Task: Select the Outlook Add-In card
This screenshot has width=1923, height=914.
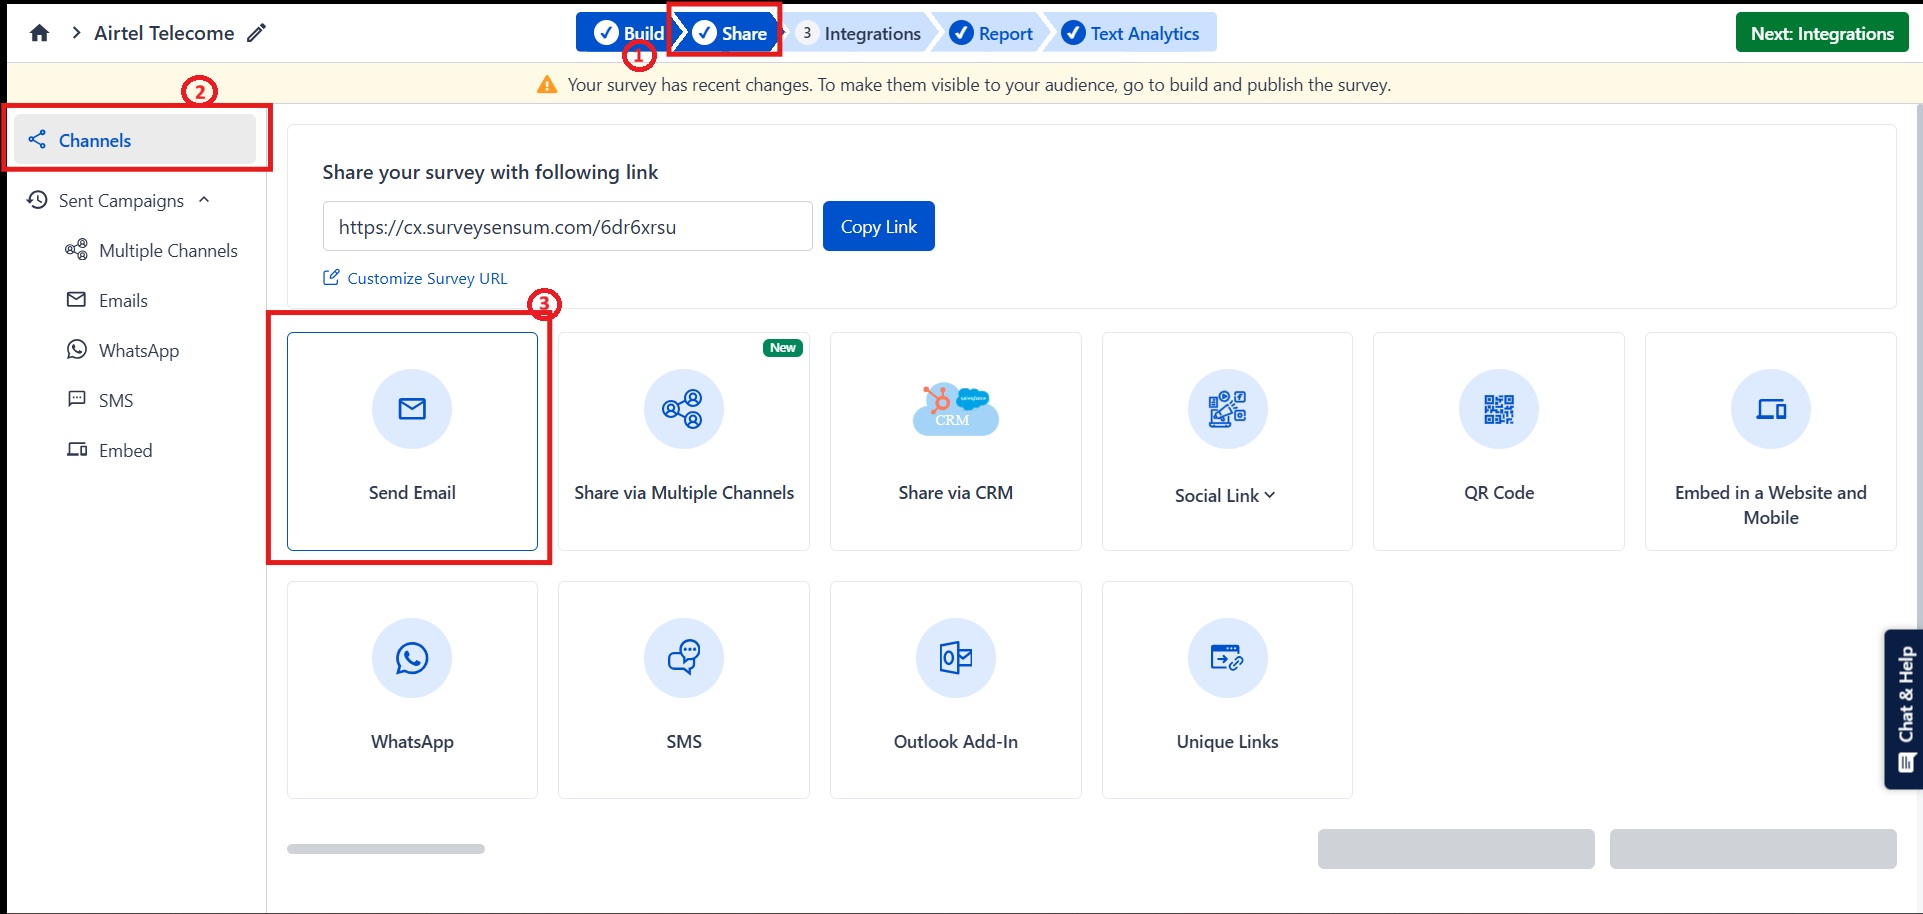Action: pos(955,689)
